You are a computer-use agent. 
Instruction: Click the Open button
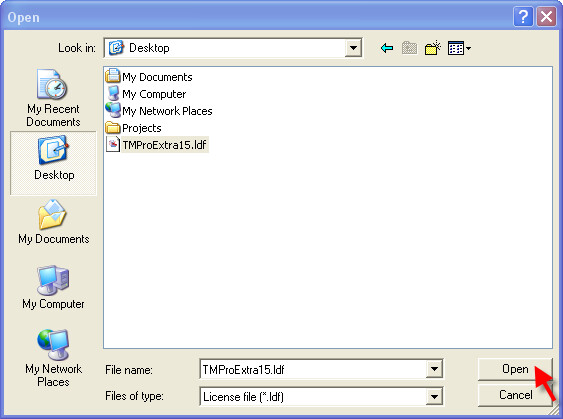tap(515, 369)
